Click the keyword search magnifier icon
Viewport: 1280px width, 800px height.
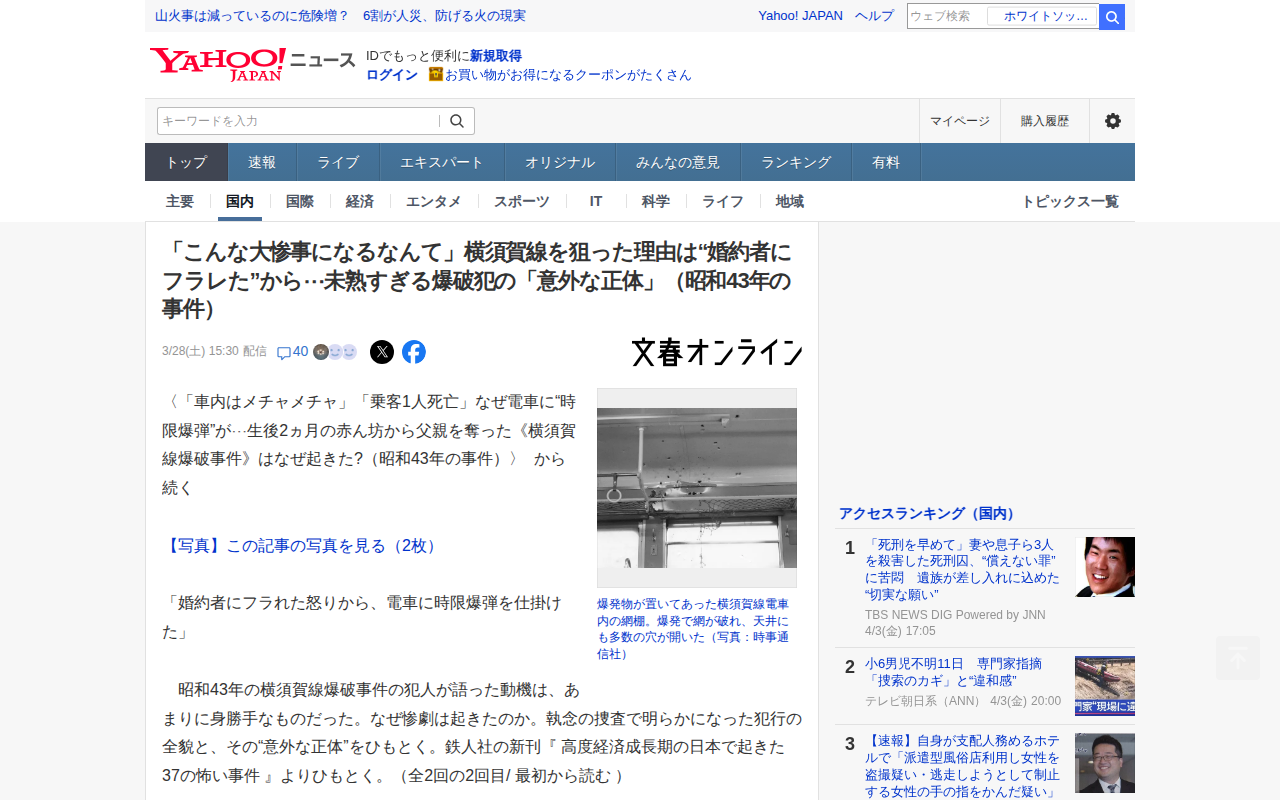pyautogui.click(x=457, y=121)
